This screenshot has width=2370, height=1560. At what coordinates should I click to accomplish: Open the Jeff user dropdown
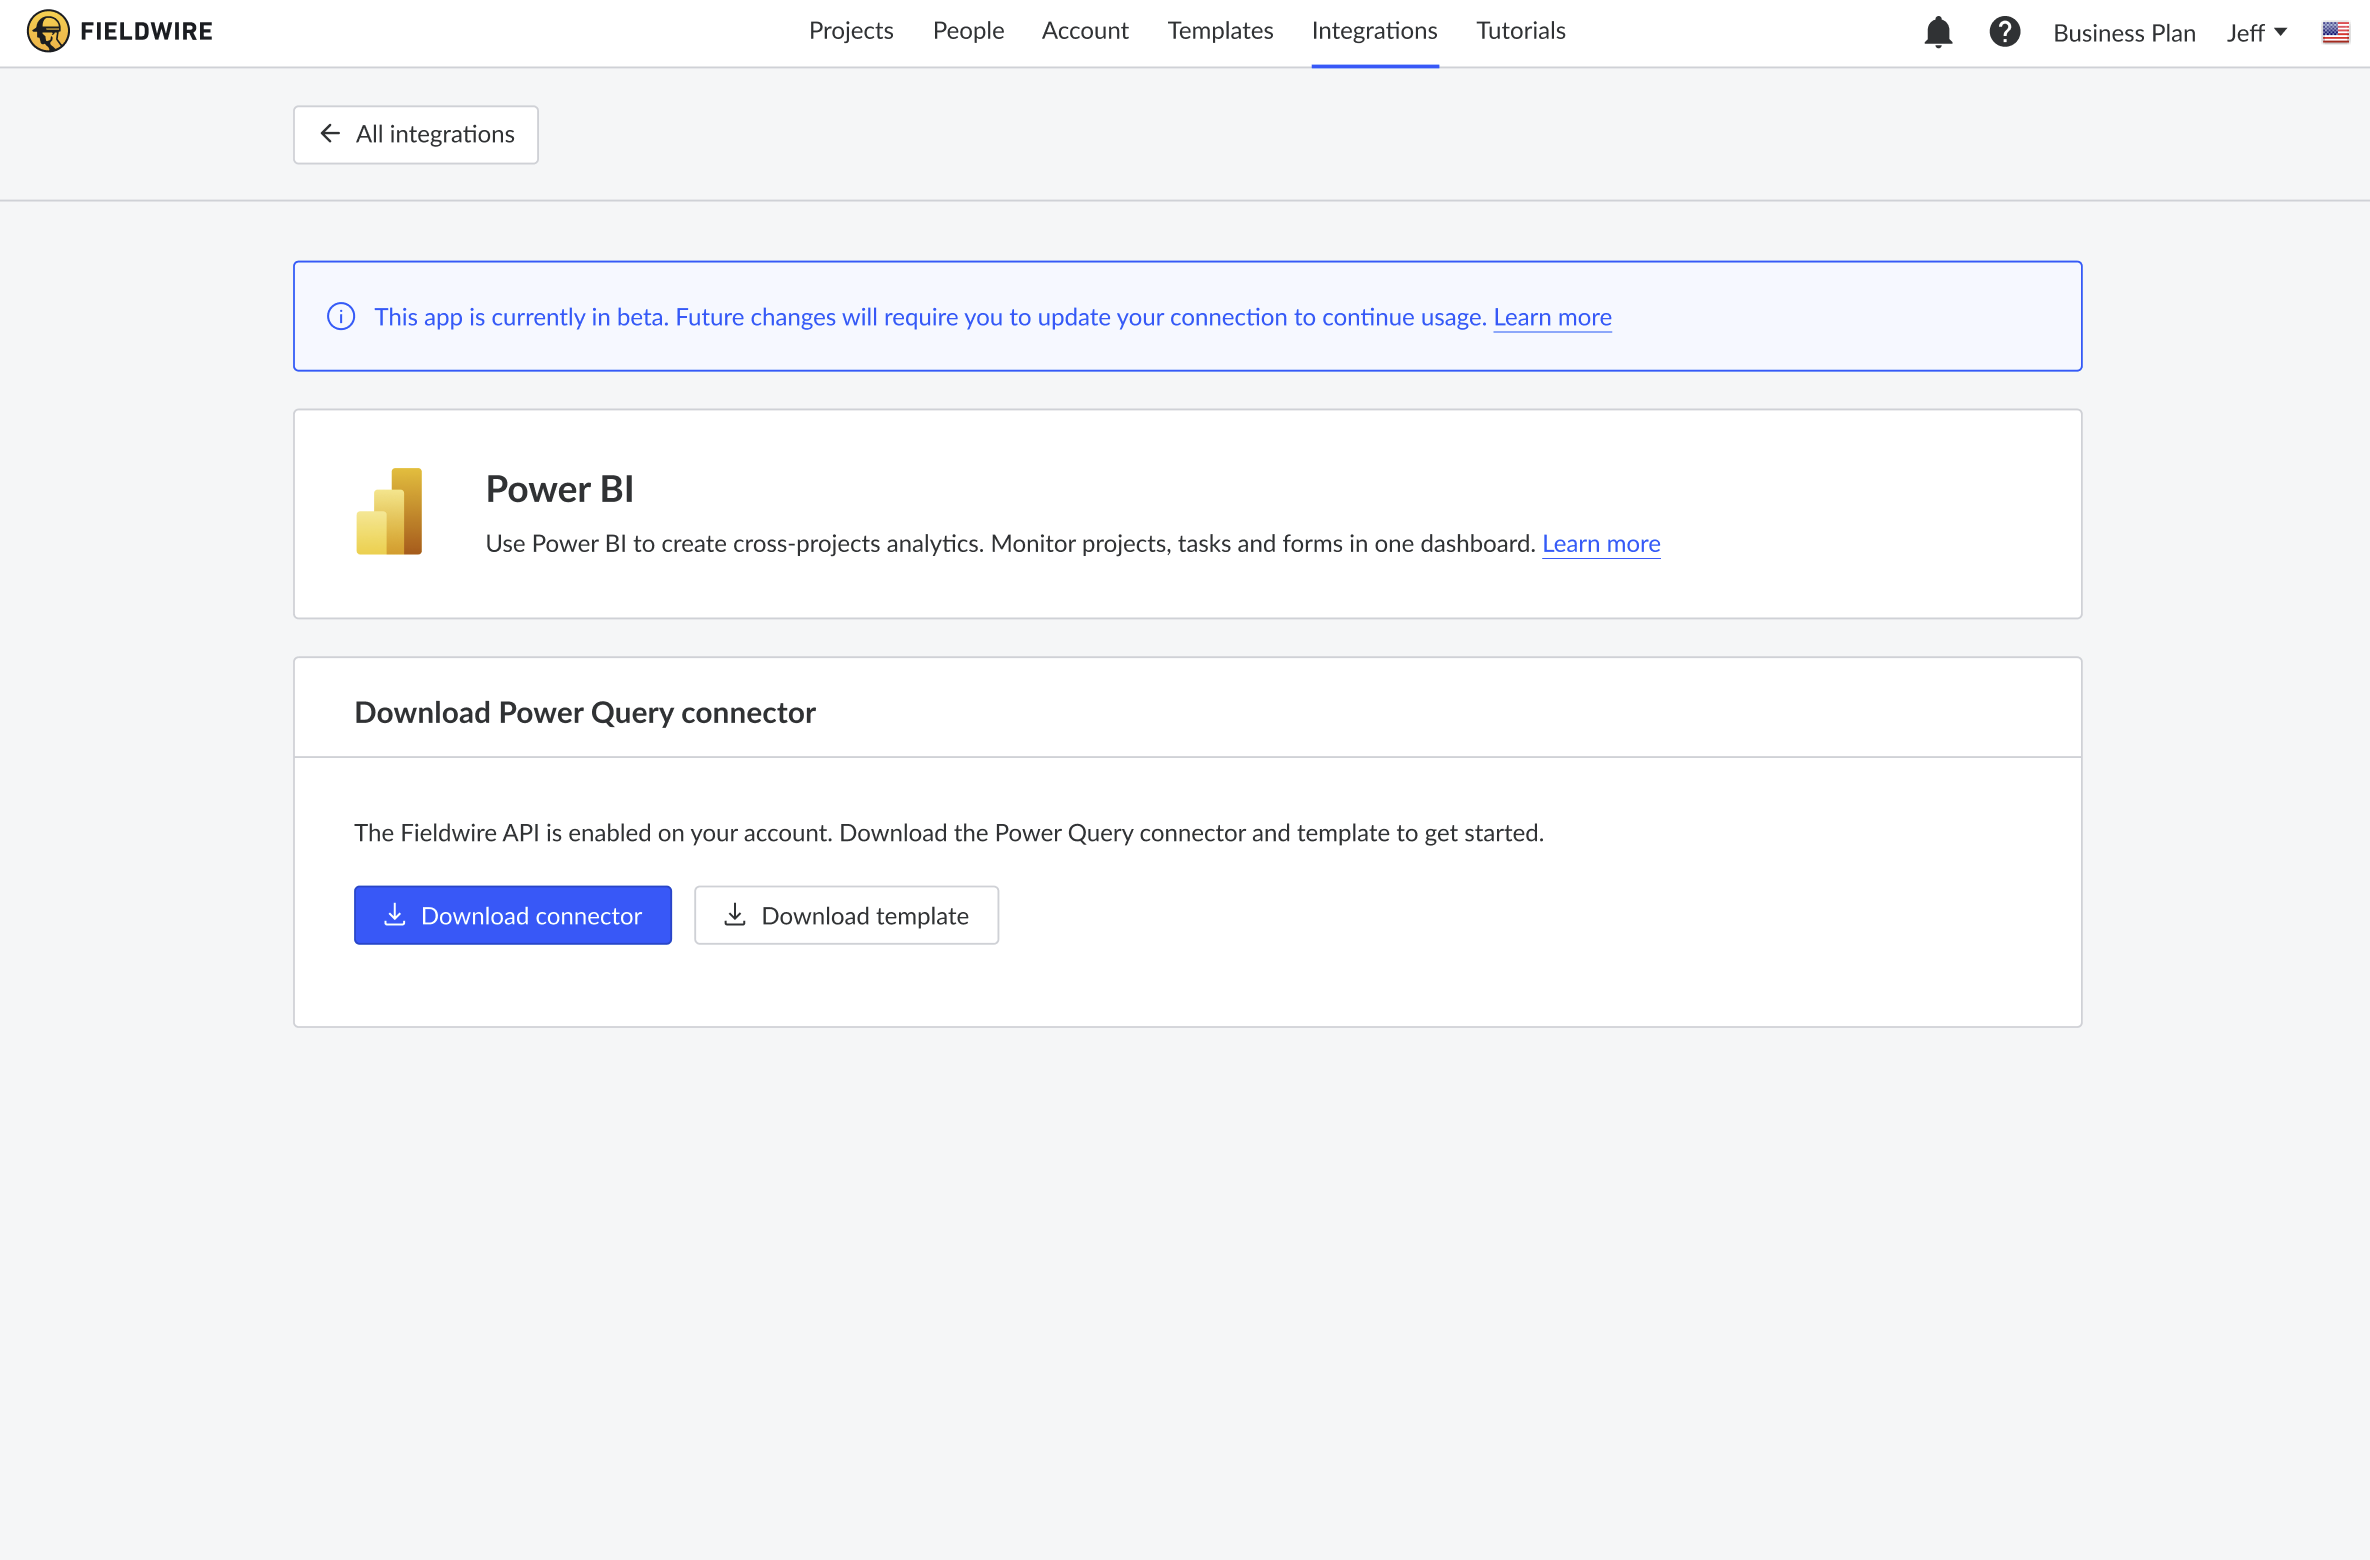point(2256,33)
